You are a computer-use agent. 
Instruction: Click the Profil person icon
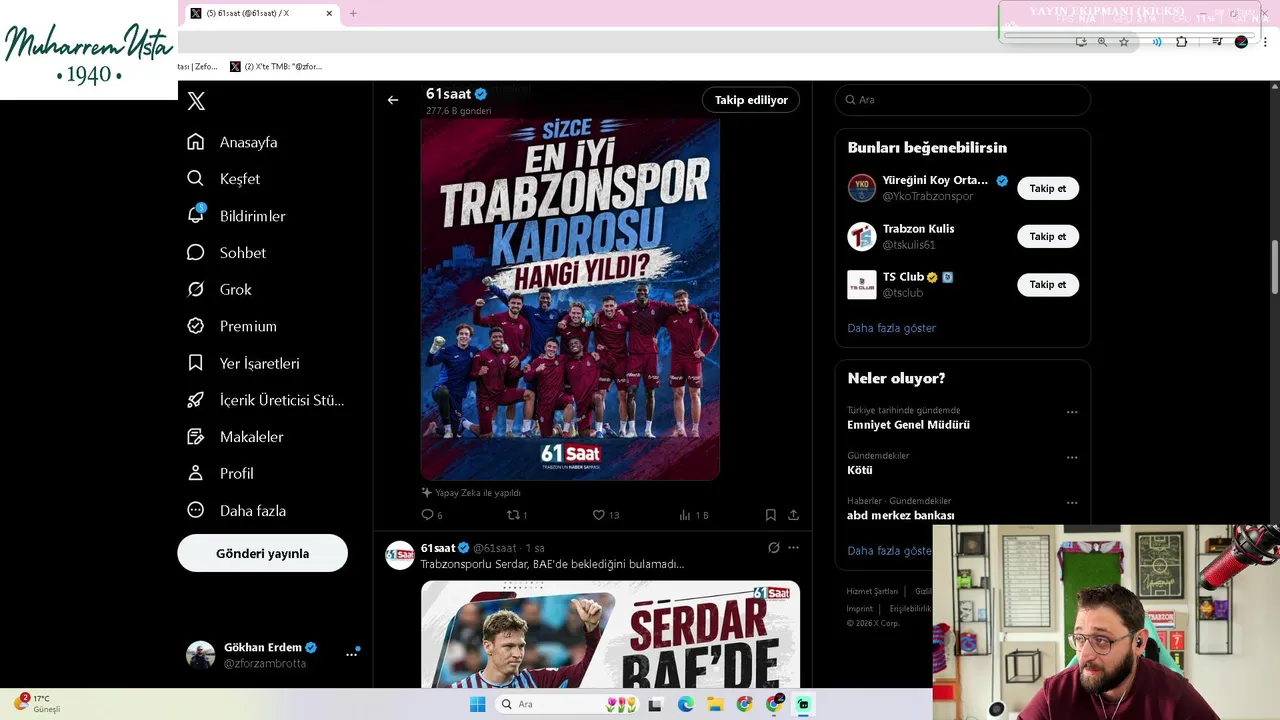coord(196,473)
